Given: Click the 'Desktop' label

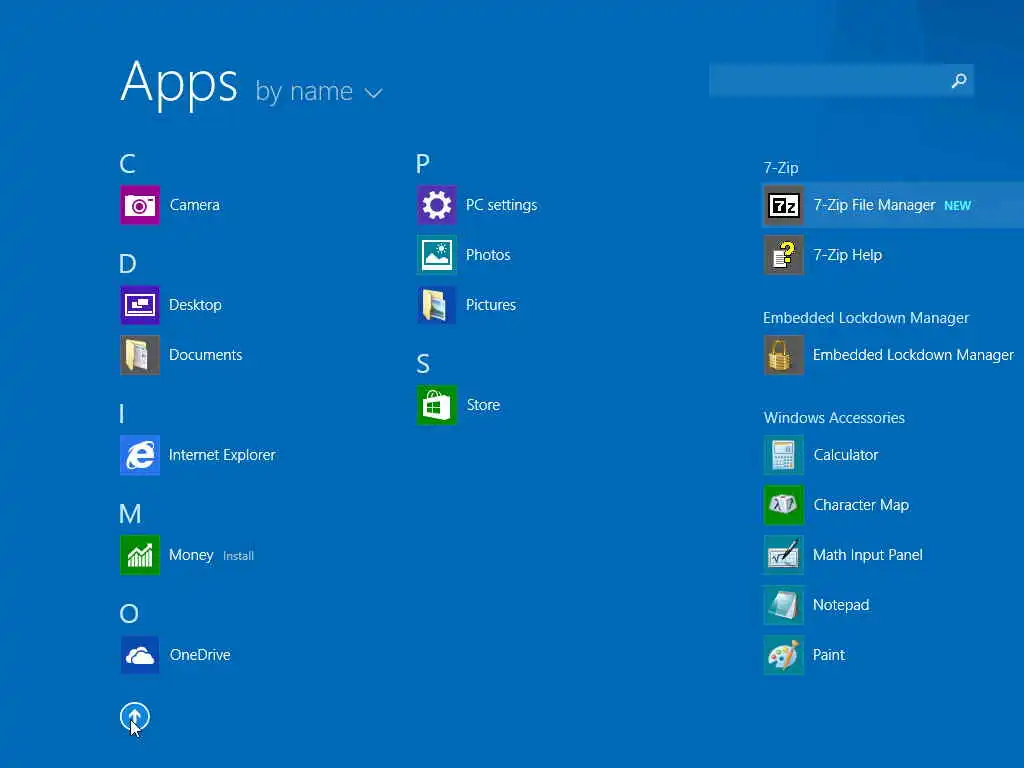Looking at the screenshot, I should click(195, 305).
